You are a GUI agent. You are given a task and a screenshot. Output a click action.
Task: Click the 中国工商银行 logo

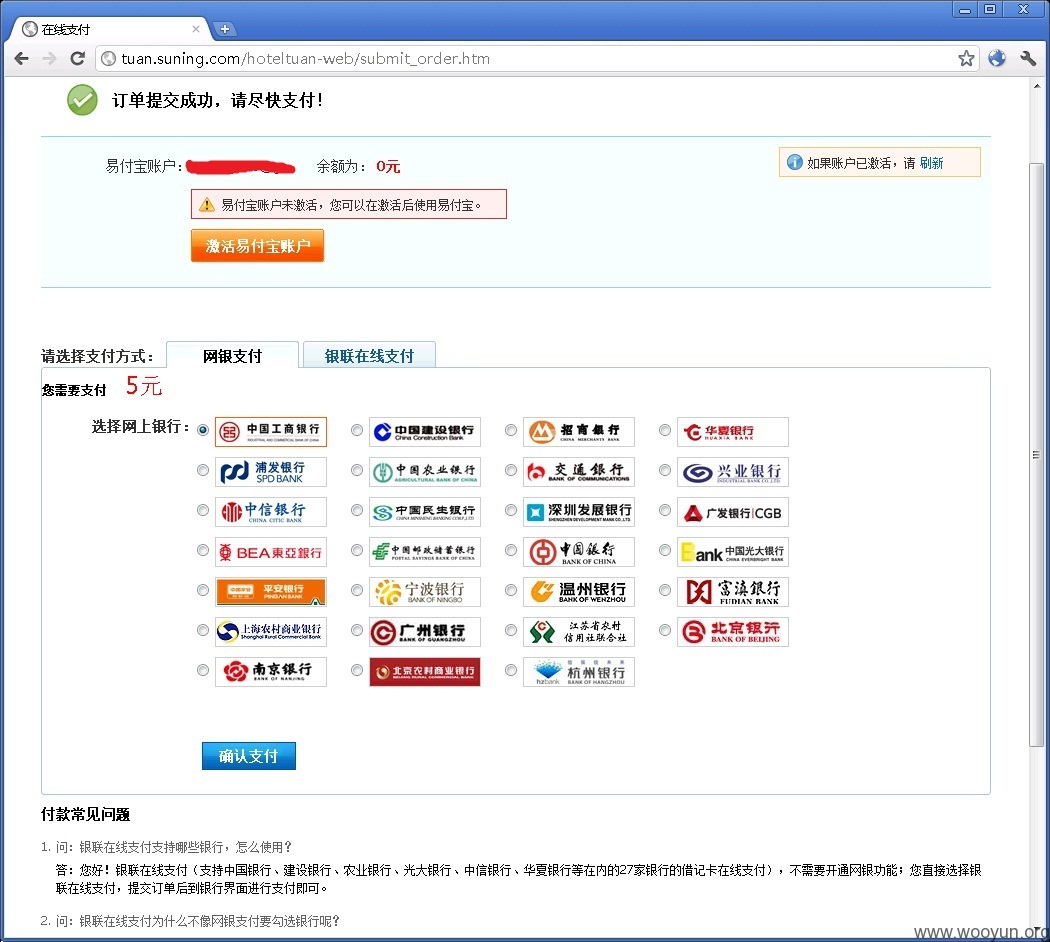[271, 432]
